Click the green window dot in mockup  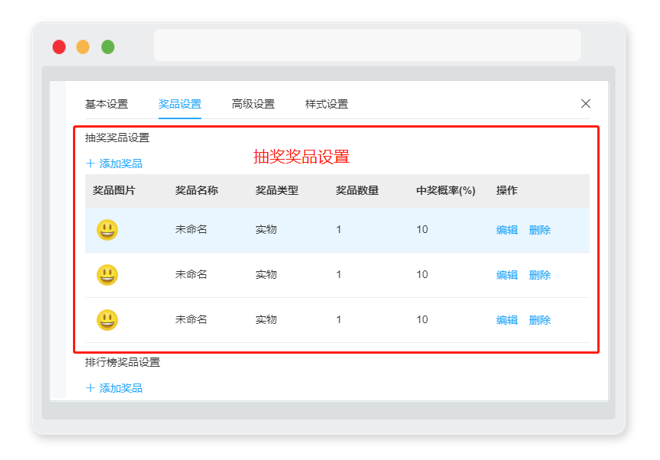[108, 47]
